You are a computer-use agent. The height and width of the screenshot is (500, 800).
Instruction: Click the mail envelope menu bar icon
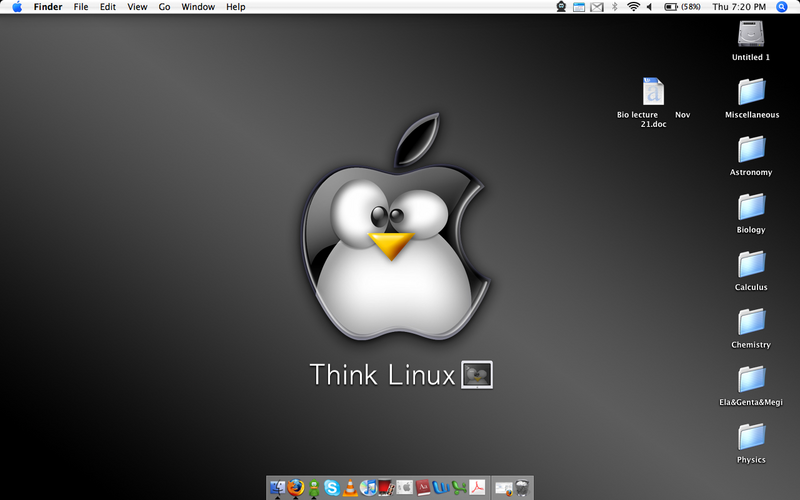(x=597, y=7)
